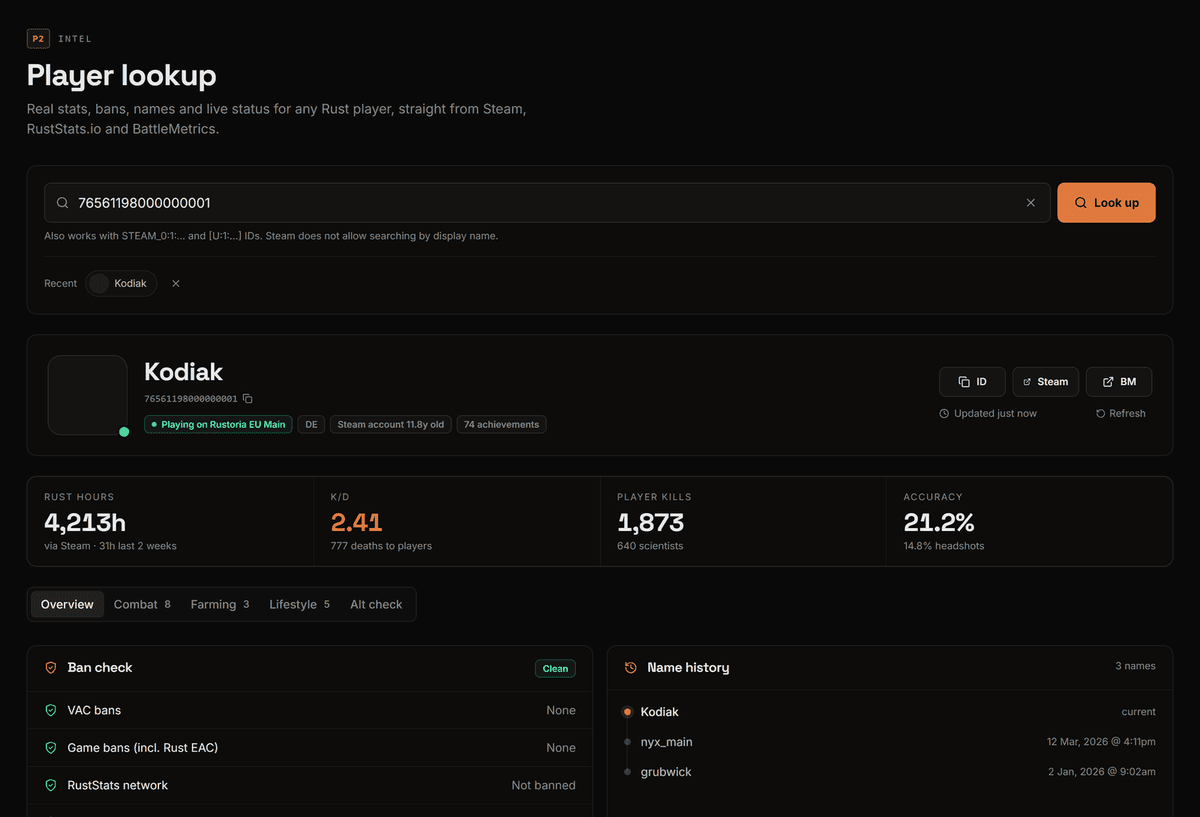1200x817 pixels.
Task: Switch to the Lifestyle tab
Action: [x=299, y=604]
